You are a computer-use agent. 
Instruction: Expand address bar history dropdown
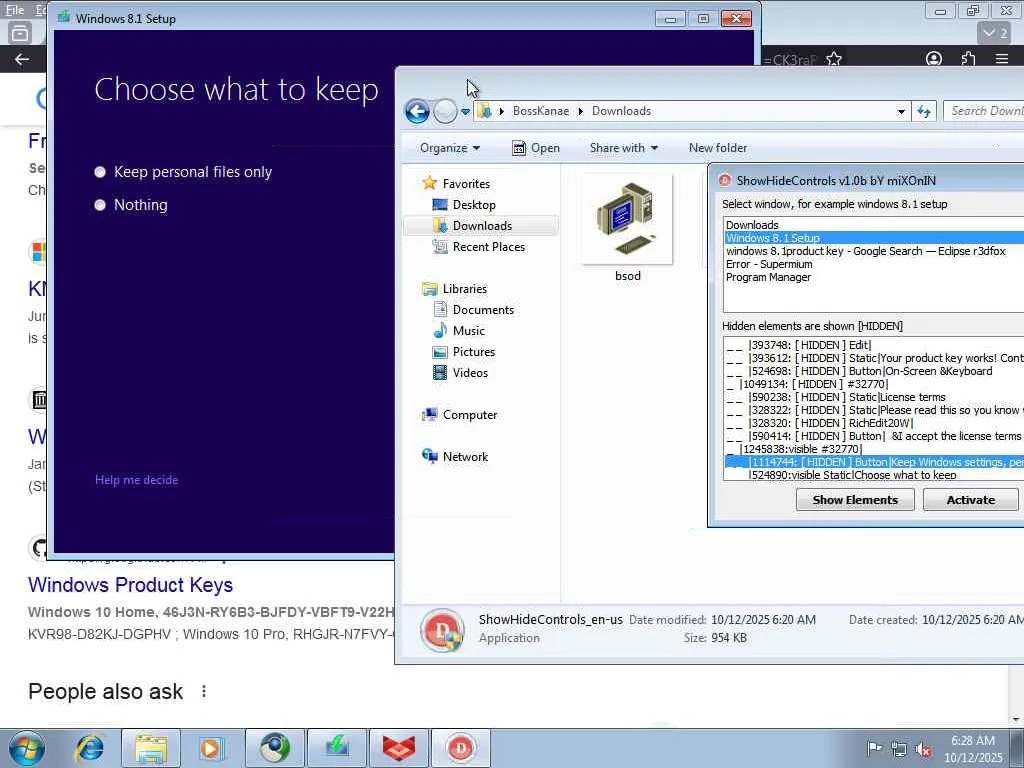click(901, 112)
